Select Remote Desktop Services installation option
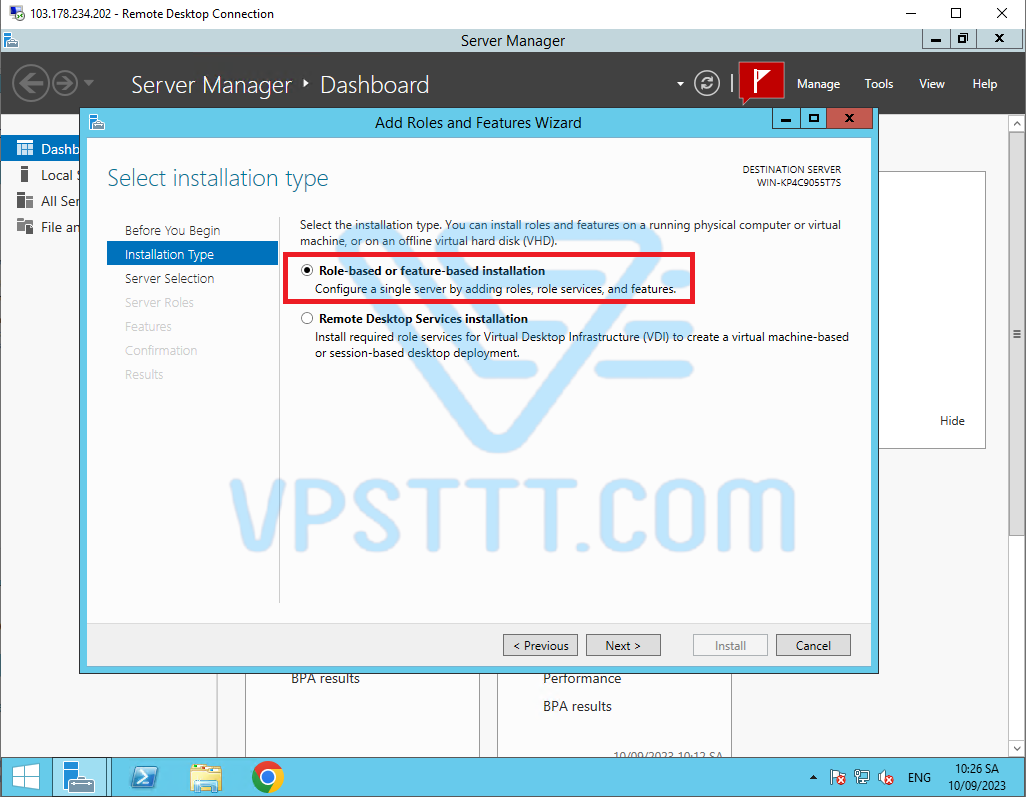 (307, 319)
